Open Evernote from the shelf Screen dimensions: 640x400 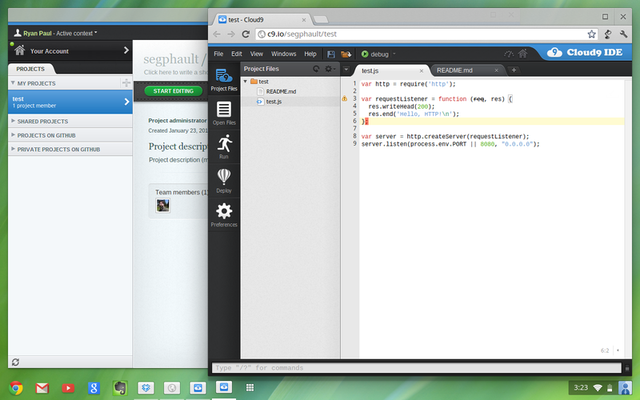click(x=120, y=388)
